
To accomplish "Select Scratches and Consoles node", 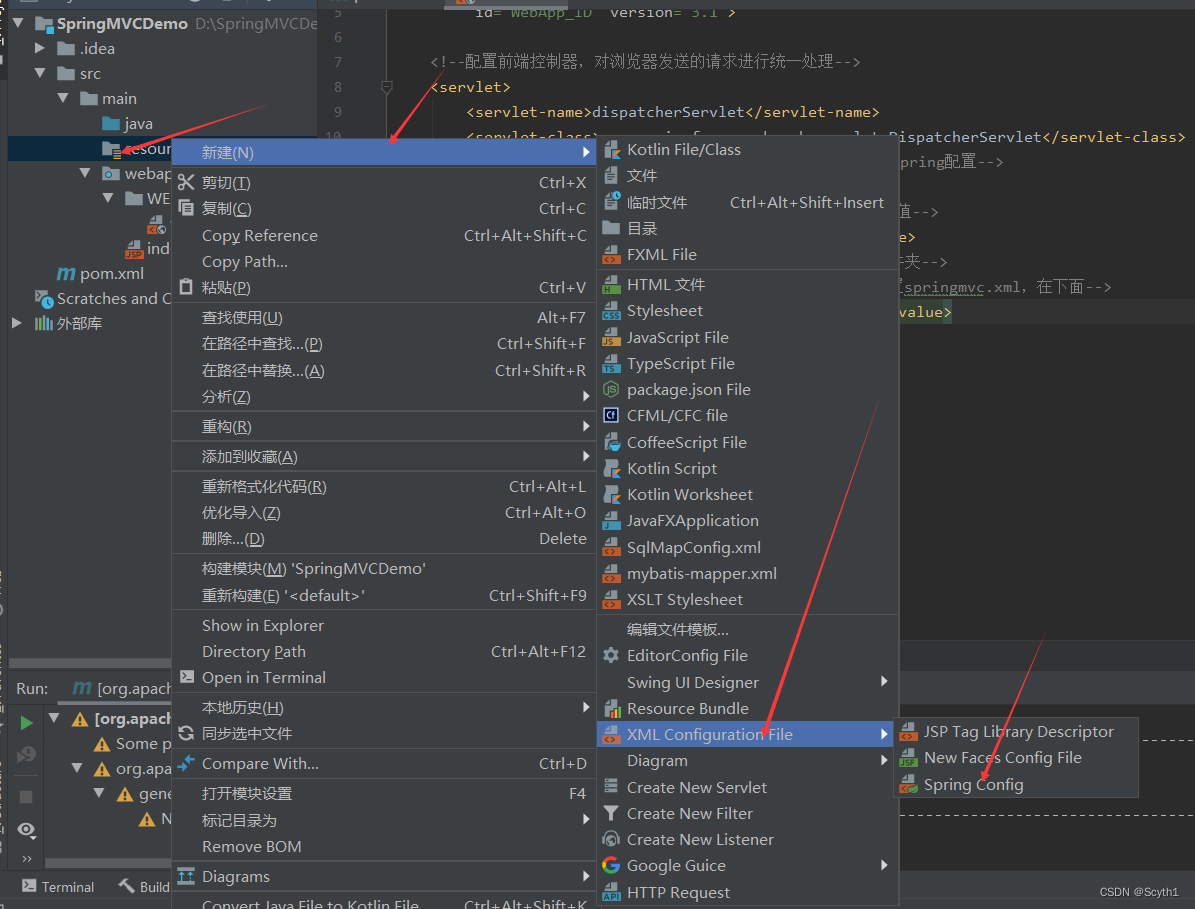I will (103, 299).
